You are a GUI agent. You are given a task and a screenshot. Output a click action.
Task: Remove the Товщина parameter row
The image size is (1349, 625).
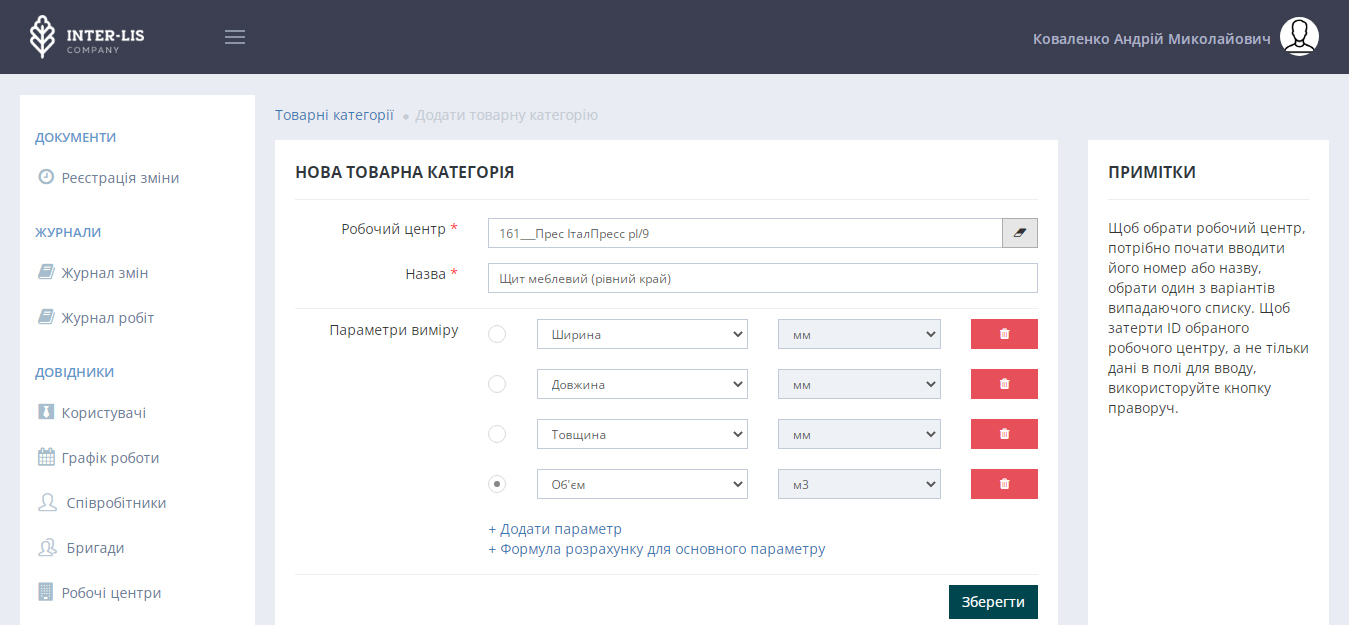pyautogui.click(x=1004, y=434)
